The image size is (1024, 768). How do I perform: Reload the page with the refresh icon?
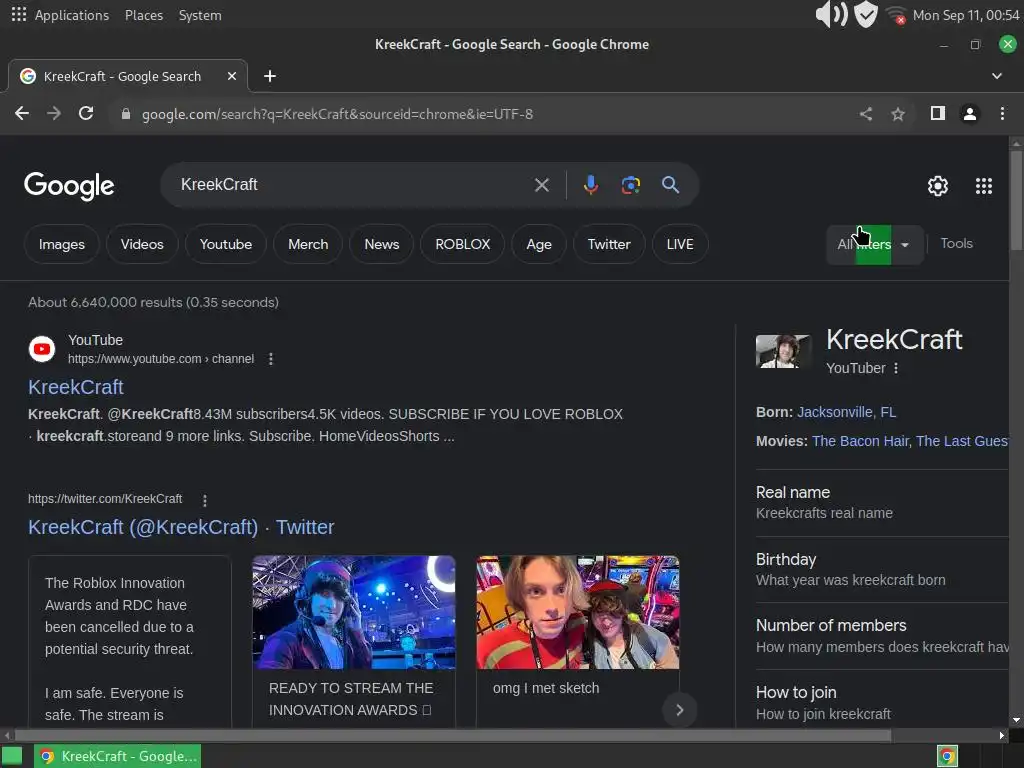(x=86, y=114)
